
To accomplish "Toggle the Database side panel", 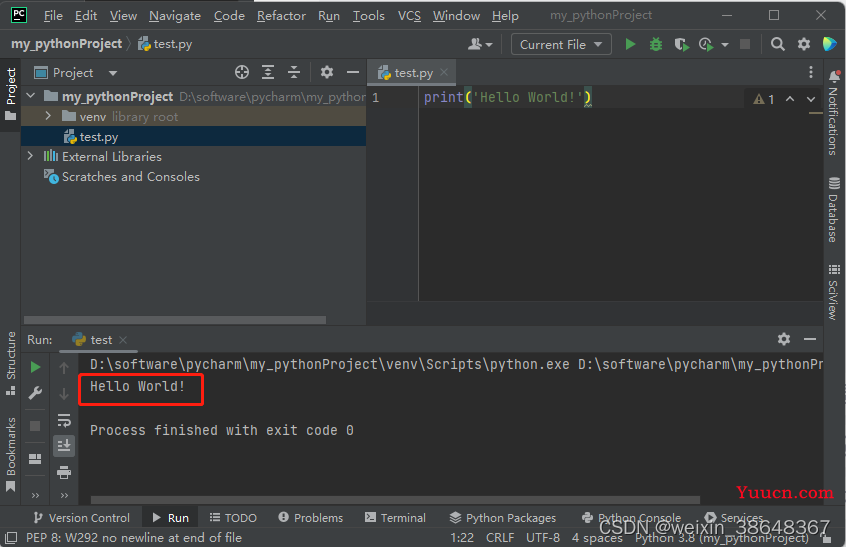I will tap(834, 209).
